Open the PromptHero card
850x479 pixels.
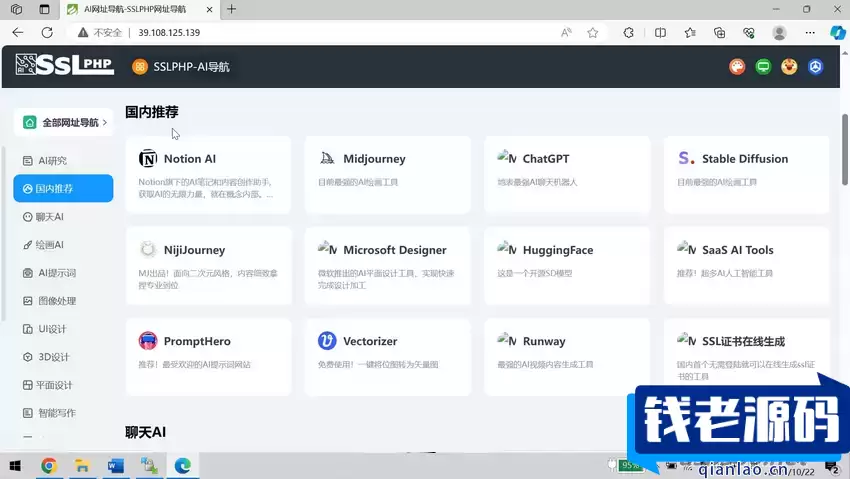tap(208, 357)
